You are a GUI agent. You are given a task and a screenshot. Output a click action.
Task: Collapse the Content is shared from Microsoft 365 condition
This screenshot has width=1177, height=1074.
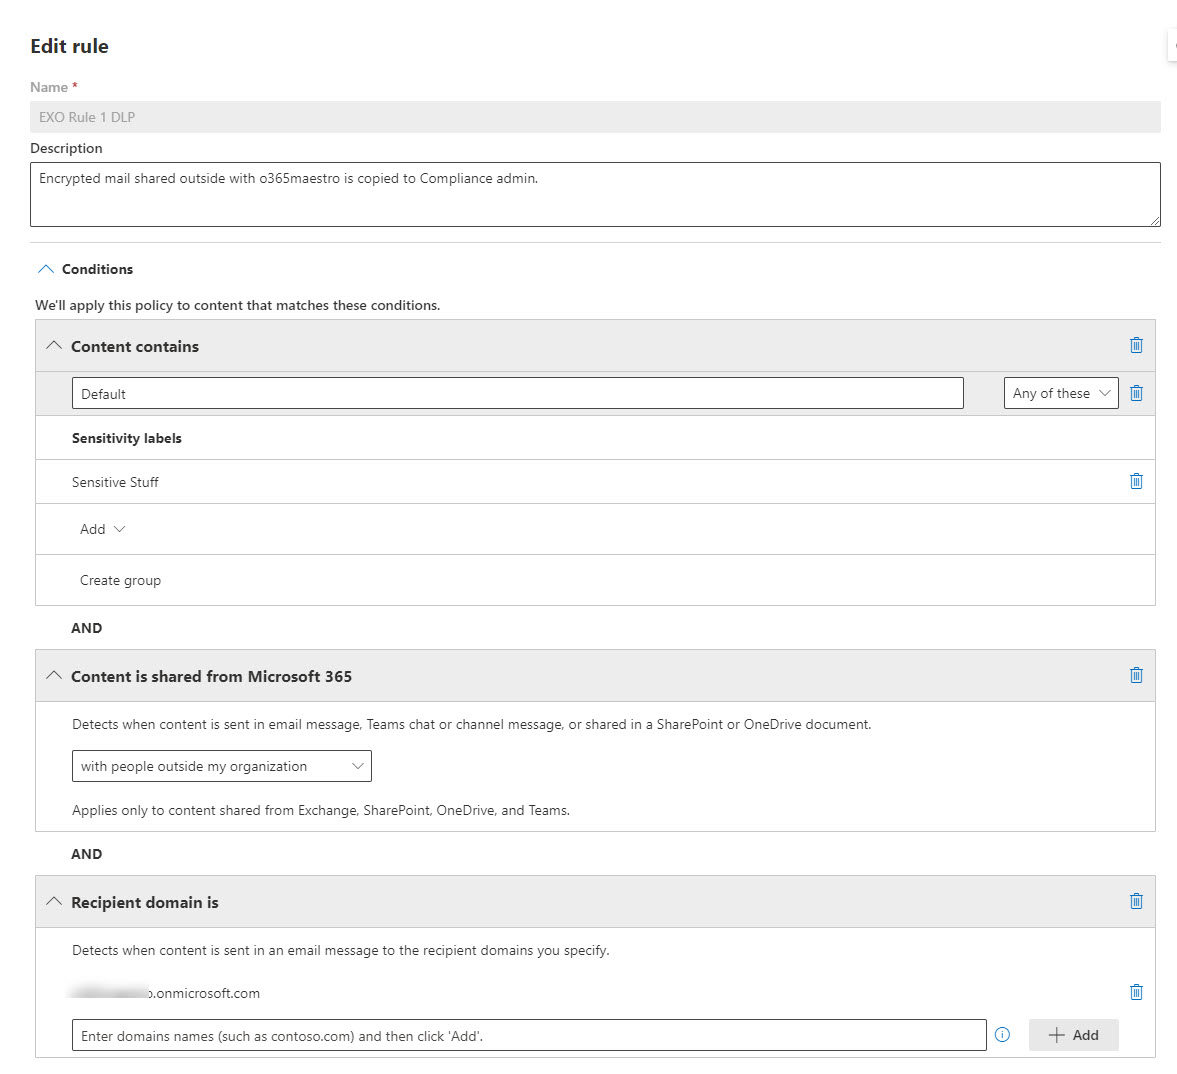tap(53, 675)
